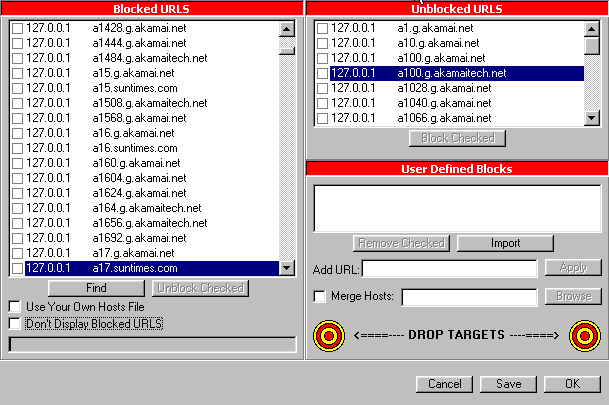Screen dimensions: 609x405
Task: Click inside the User Defined Blocks list
Action: point(458,209)
